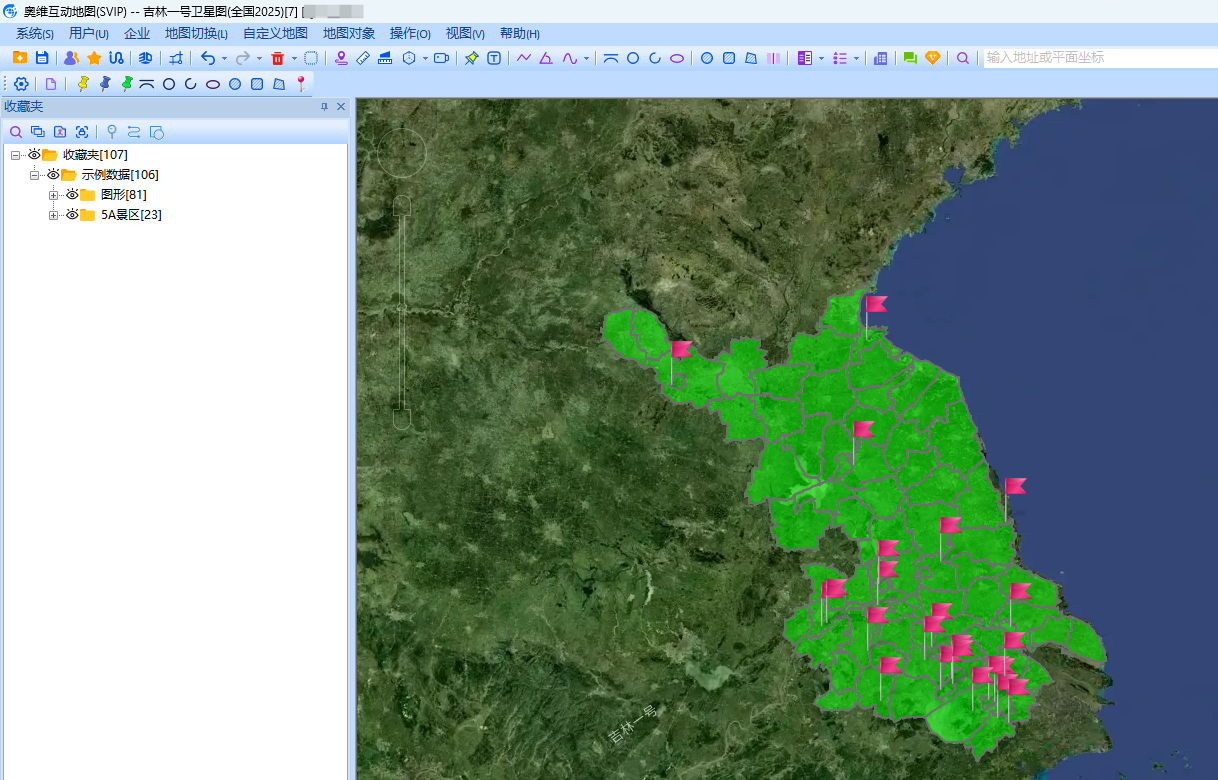
Task: Click the red trash delete icon
Action: (x=278, y=58)
